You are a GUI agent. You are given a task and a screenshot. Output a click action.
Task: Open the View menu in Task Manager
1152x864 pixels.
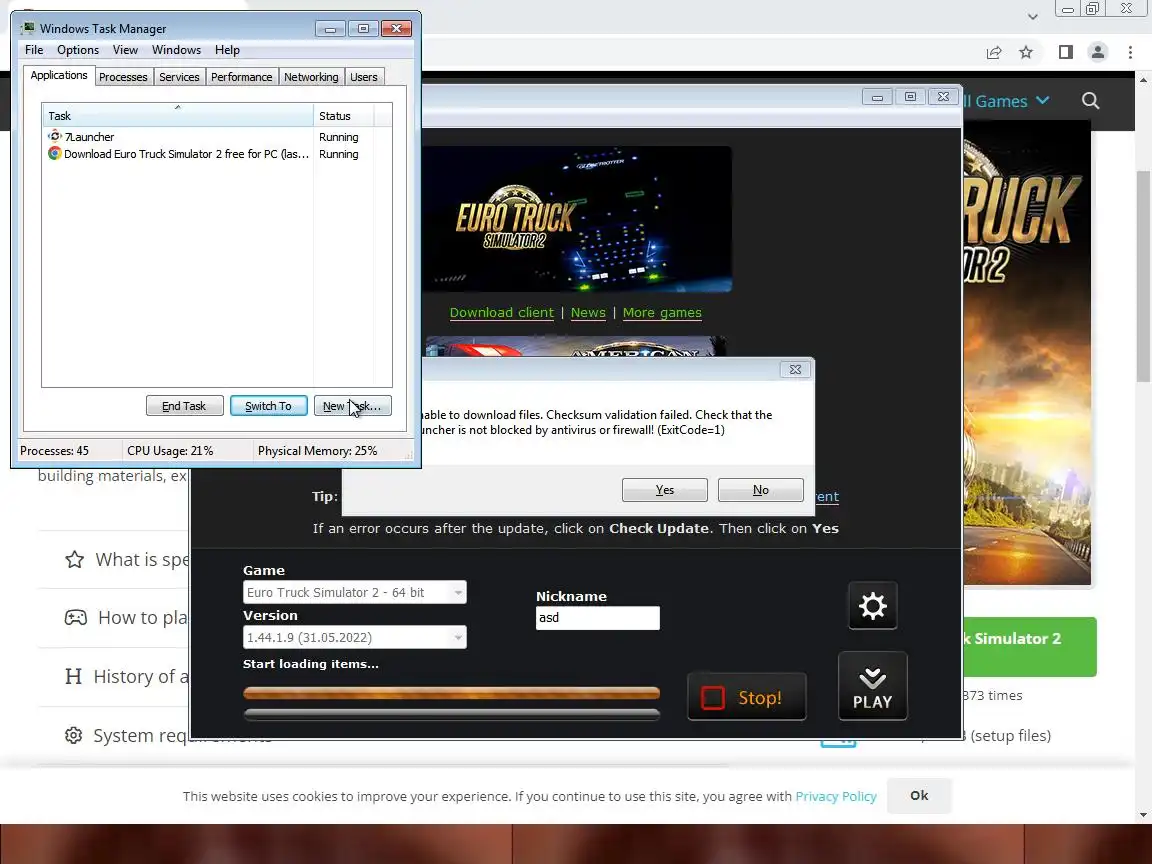[x=125, y=50]
